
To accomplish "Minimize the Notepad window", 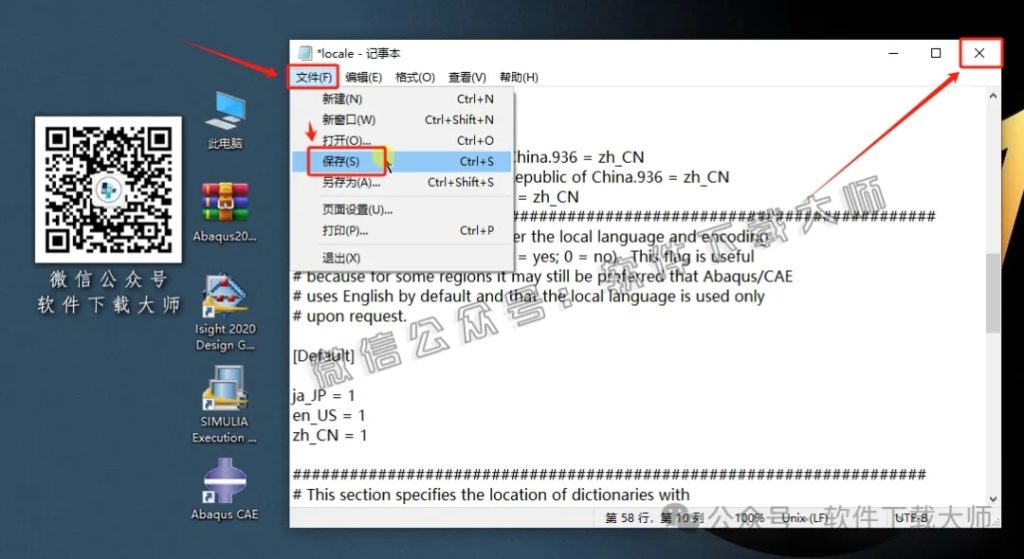I will pos(892,54).
